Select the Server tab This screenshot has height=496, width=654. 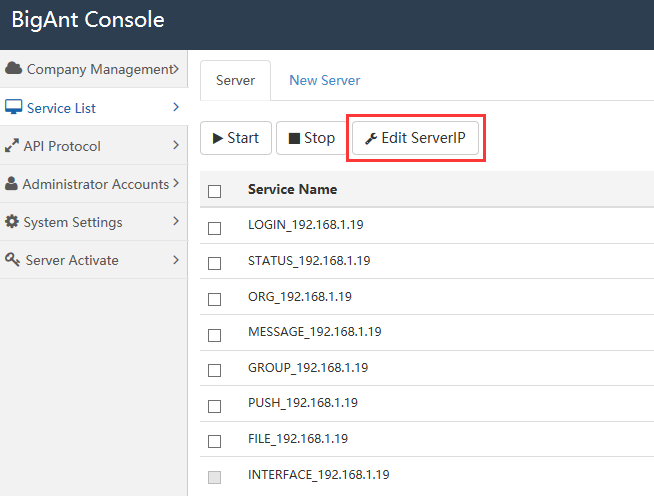235,81
